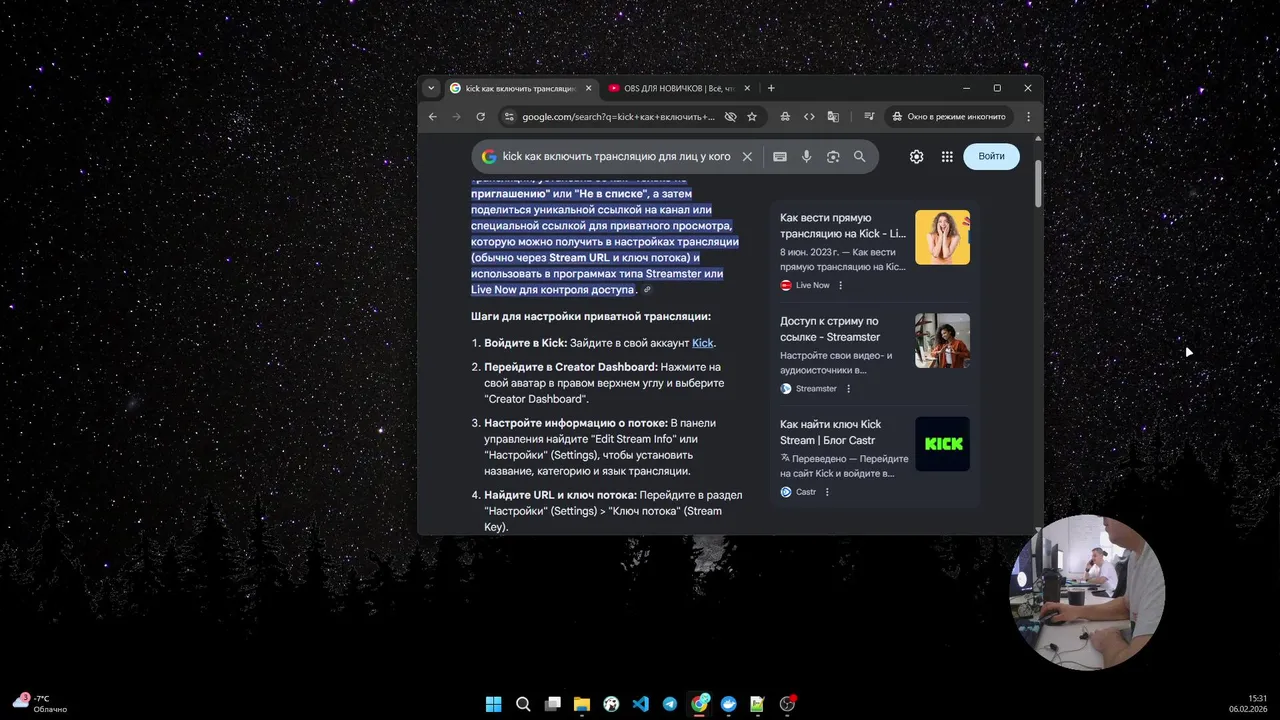Click the Перейдите в Creator Dashboard text

tap(571, 367)
